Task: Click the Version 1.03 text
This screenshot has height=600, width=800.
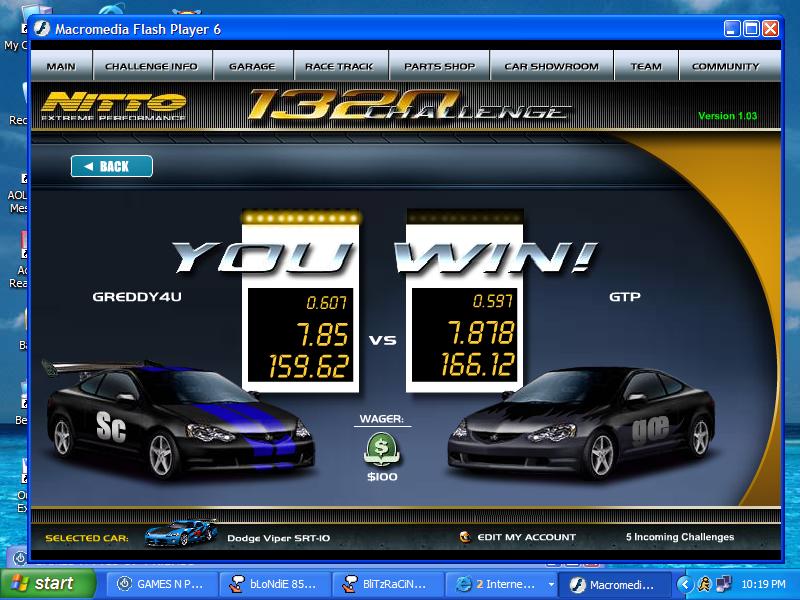Action: [x=728, y=116]
